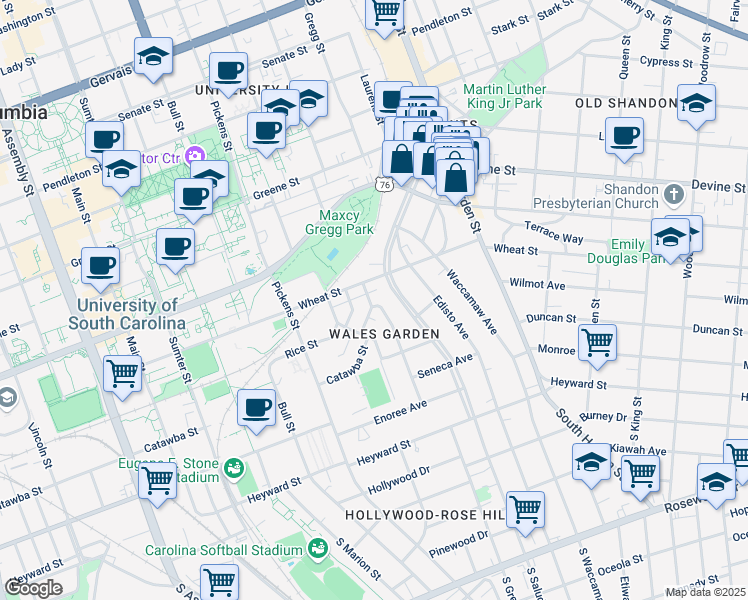Open coffee cup marker left of Greene St label
Screen dimensions: 748x600
click(193, 199)
